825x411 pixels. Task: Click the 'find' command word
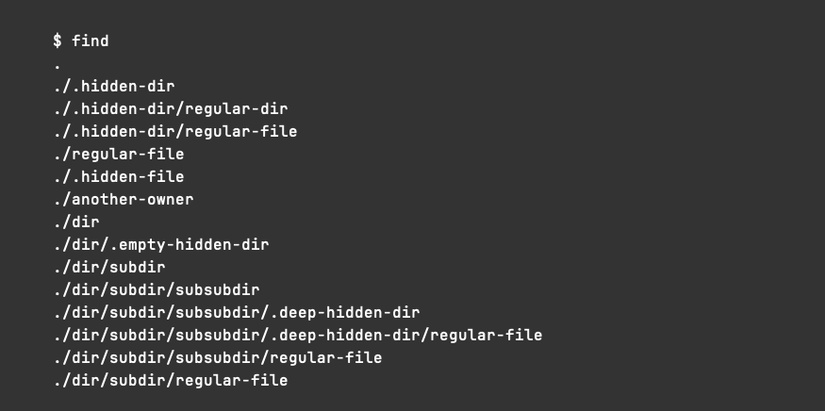point(90,41)
